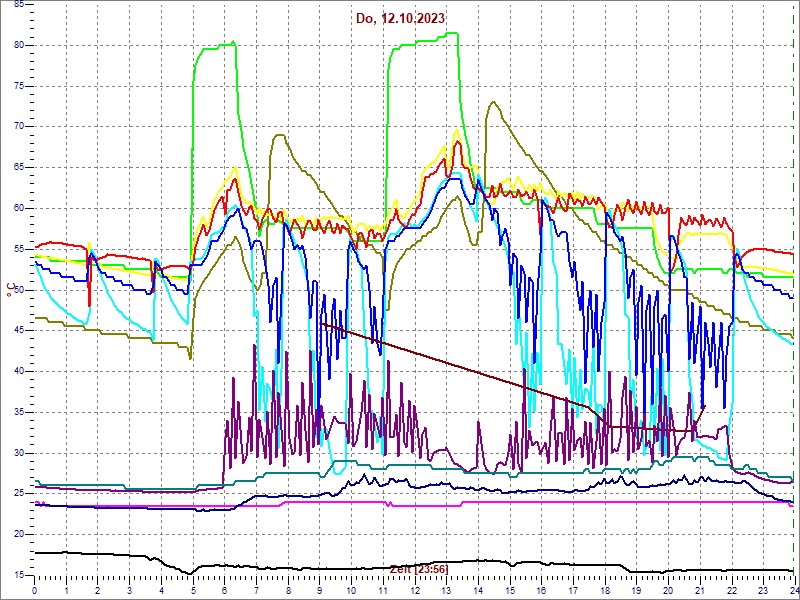This screenshot has width=800, height=600.
Task: Click hour "23" on the time axis
Action: click(x=762, y=590)
